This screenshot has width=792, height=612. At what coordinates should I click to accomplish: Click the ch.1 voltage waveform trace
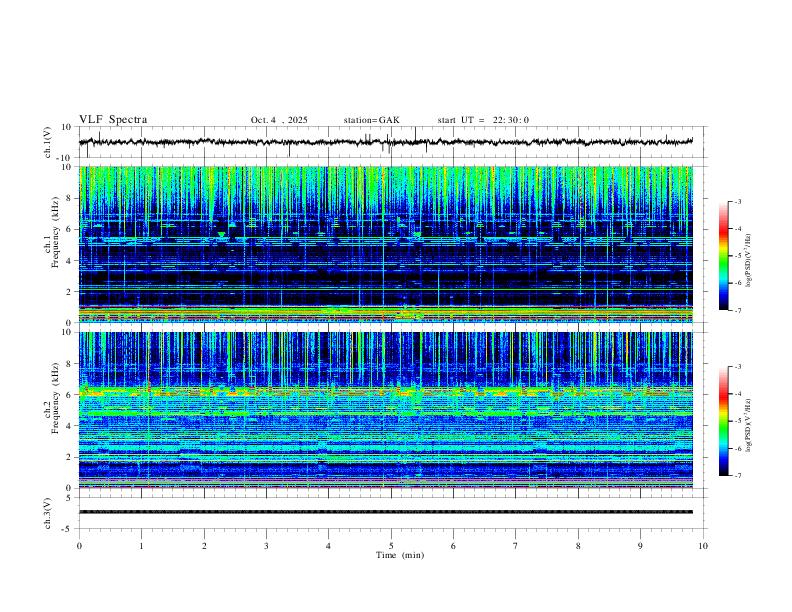[x=385, y=142]
